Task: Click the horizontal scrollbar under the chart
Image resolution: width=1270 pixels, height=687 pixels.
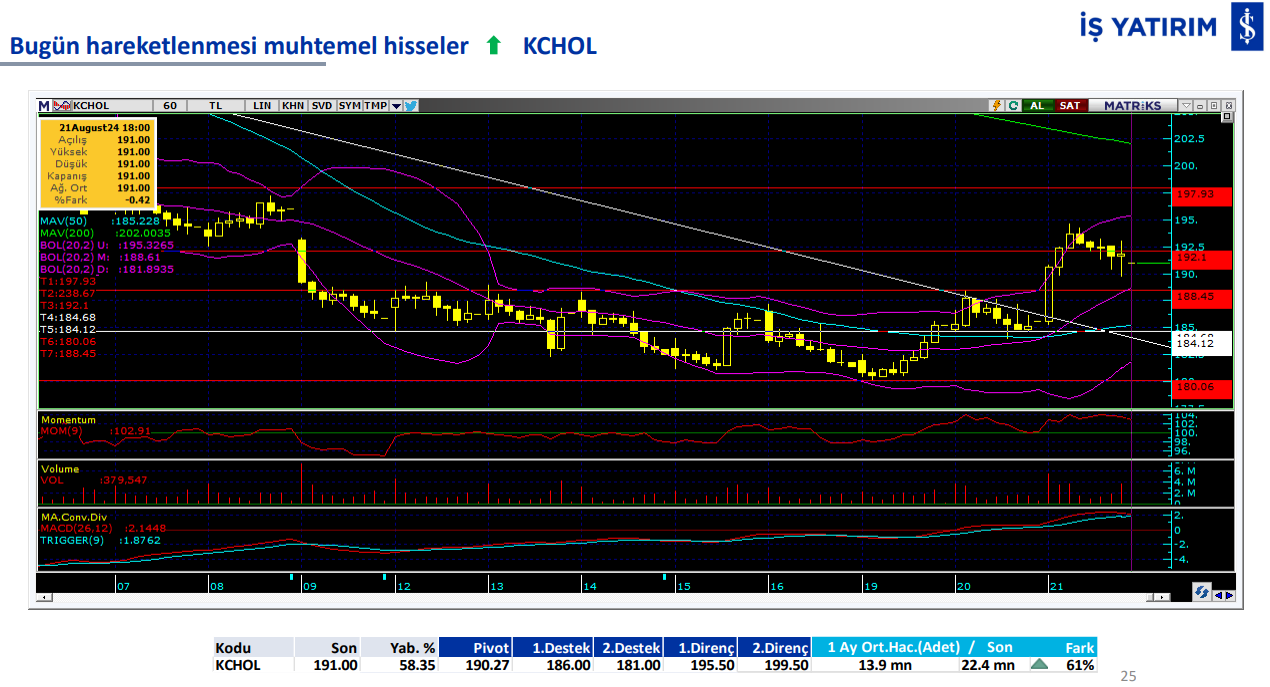Action: (x=600, y=598)
